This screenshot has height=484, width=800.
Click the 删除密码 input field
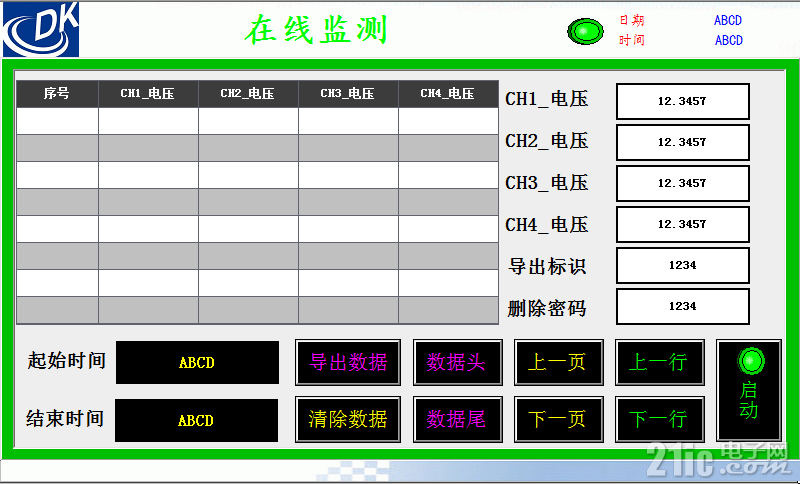[x=683, y=307]
